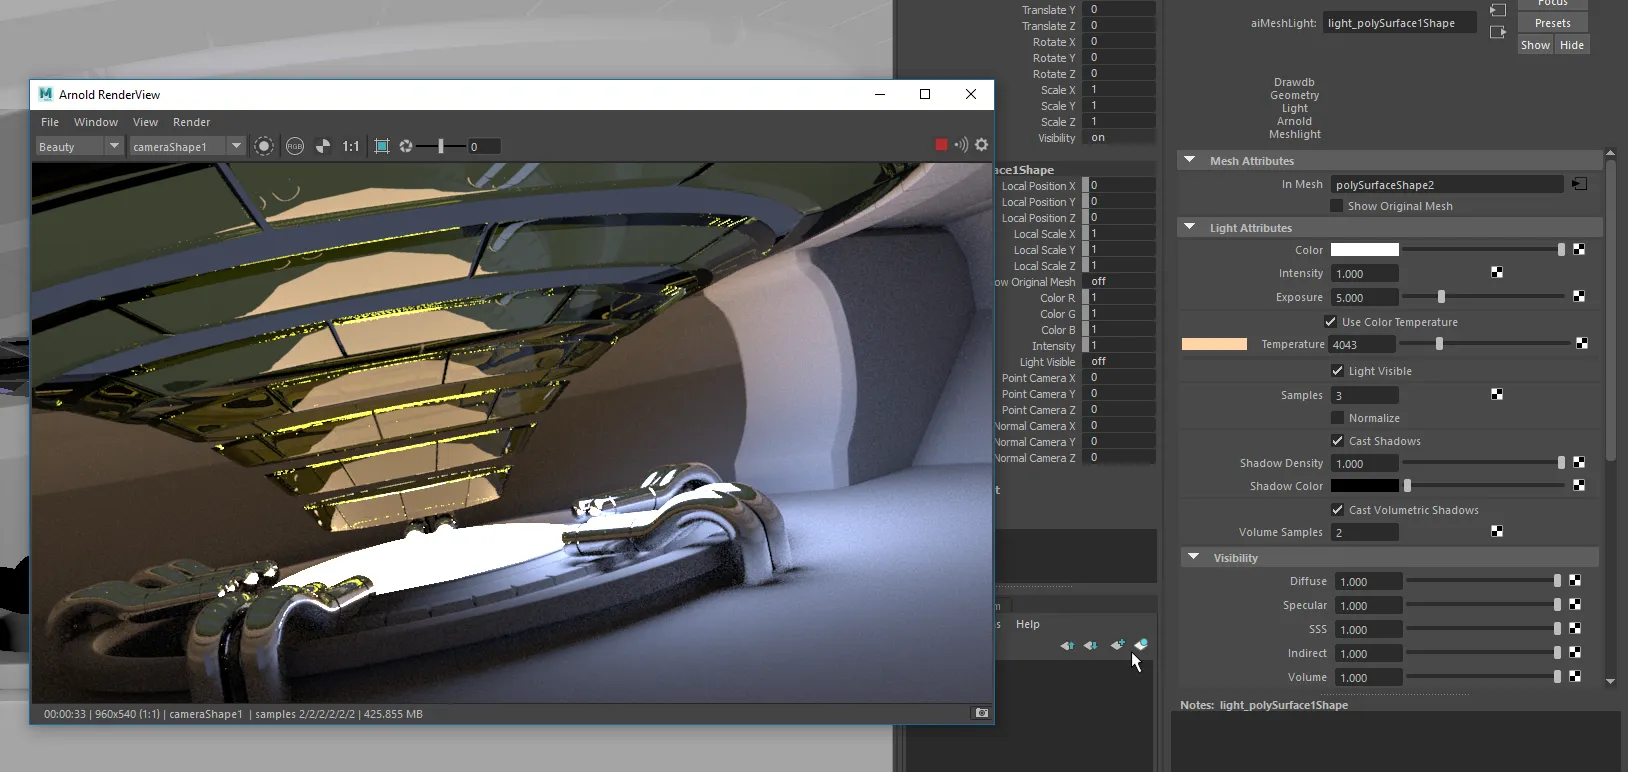This screenshot has height=772, width=1628.
Task: Click the snapshot camera icon in status bar
Action: (x=982, y=713)
